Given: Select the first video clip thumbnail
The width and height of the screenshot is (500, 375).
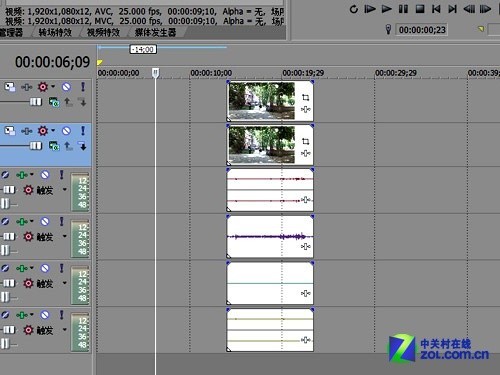Looking at the screenshot, I should pyautogui.click(x=262, y=101).
